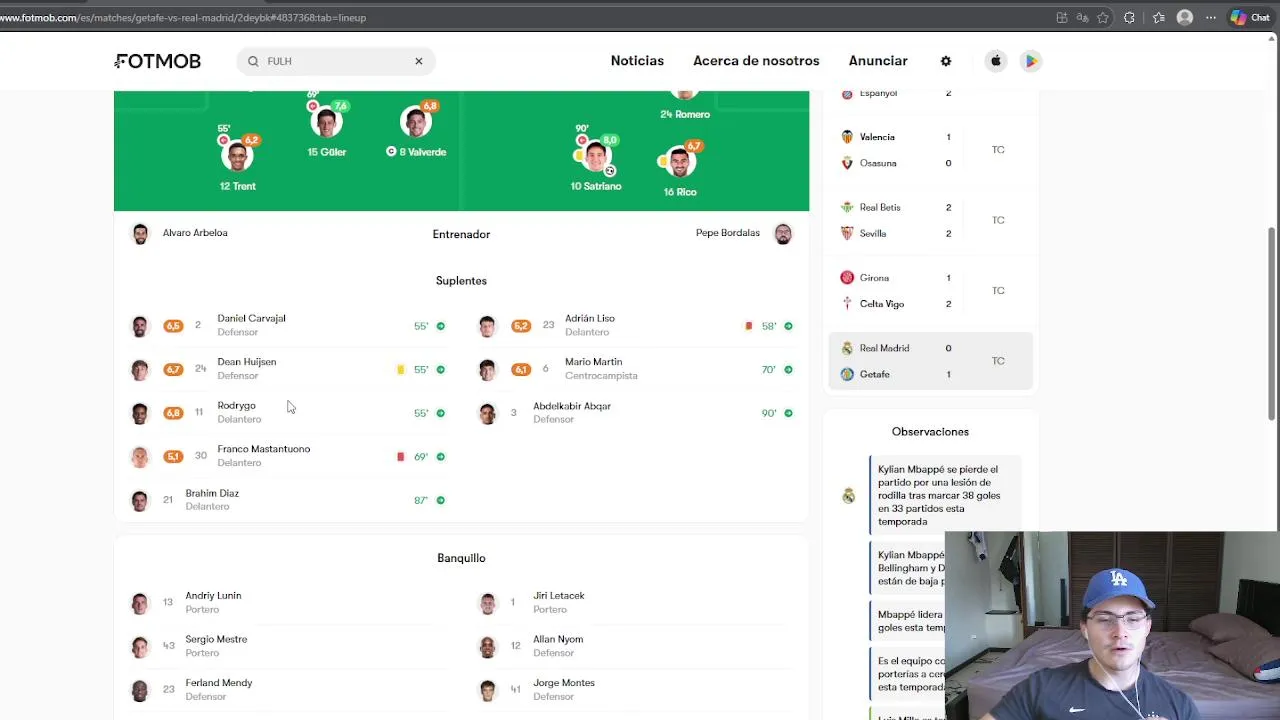1280x720 pixels.
Task: Open Dean Huijsen's substitute entry
Action: [x=288, y=369]
